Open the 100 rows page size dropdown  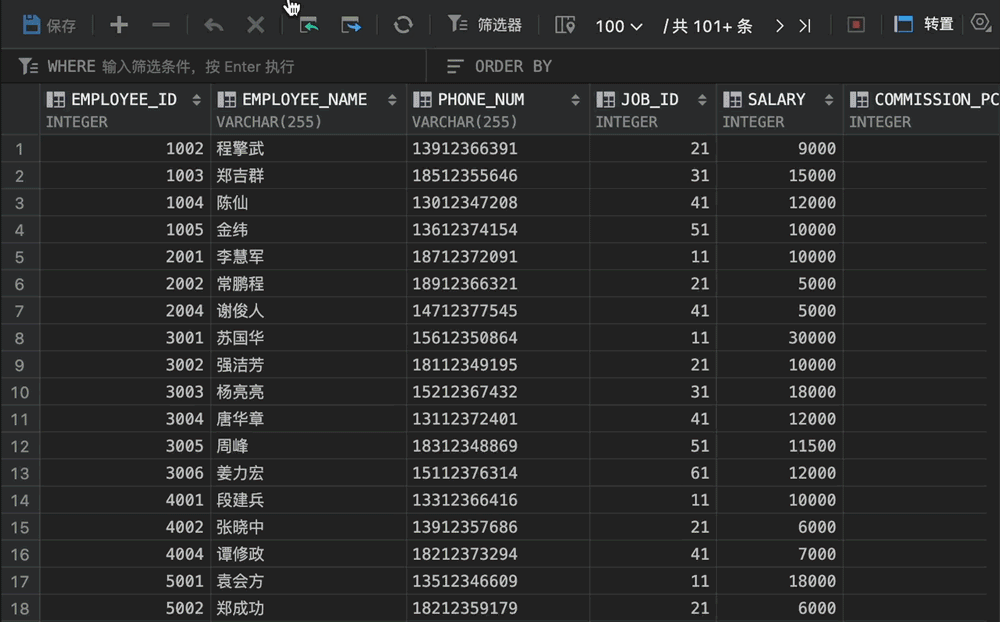tap(618, 26)
